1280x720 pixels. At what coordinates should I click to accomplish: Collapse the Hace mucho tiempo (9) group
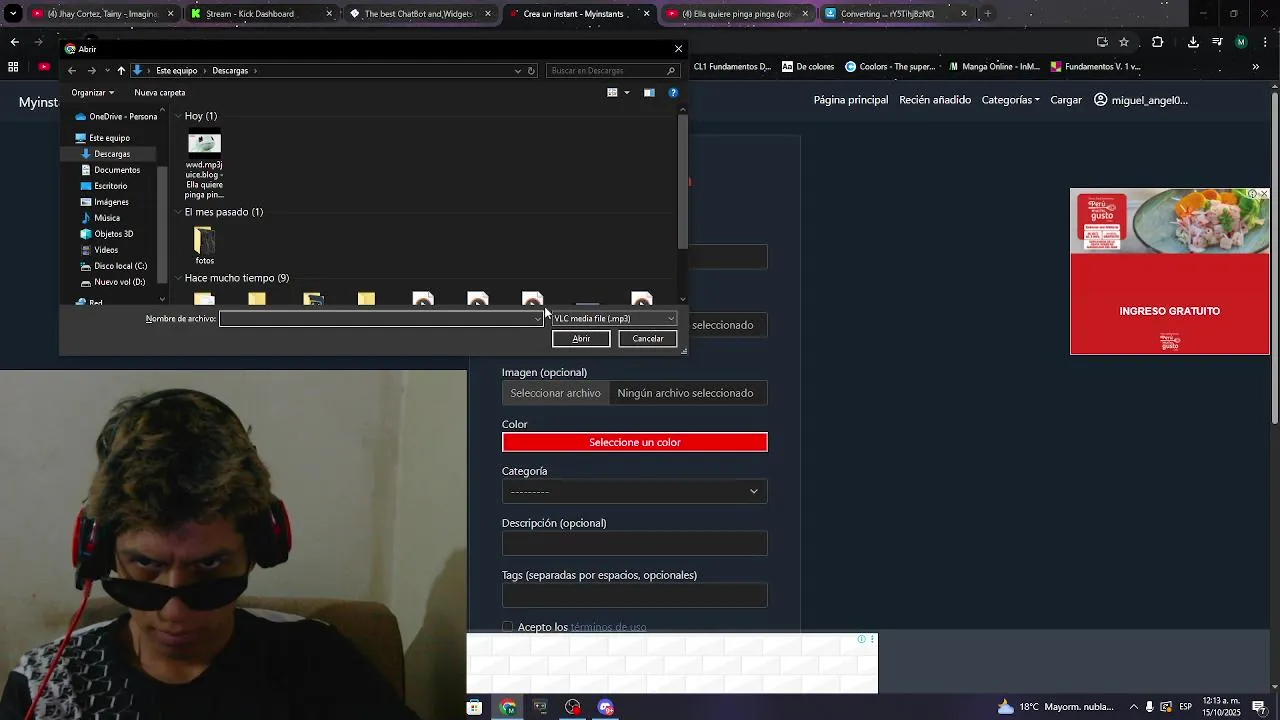[x=178, y=278]
